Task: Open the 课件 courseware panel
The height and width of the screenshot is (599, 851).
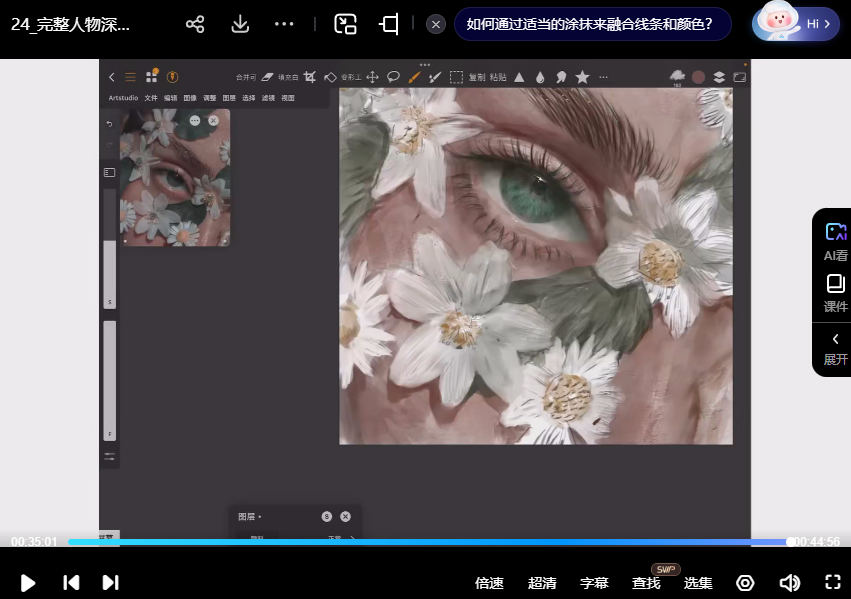Action: pos(835,295)
